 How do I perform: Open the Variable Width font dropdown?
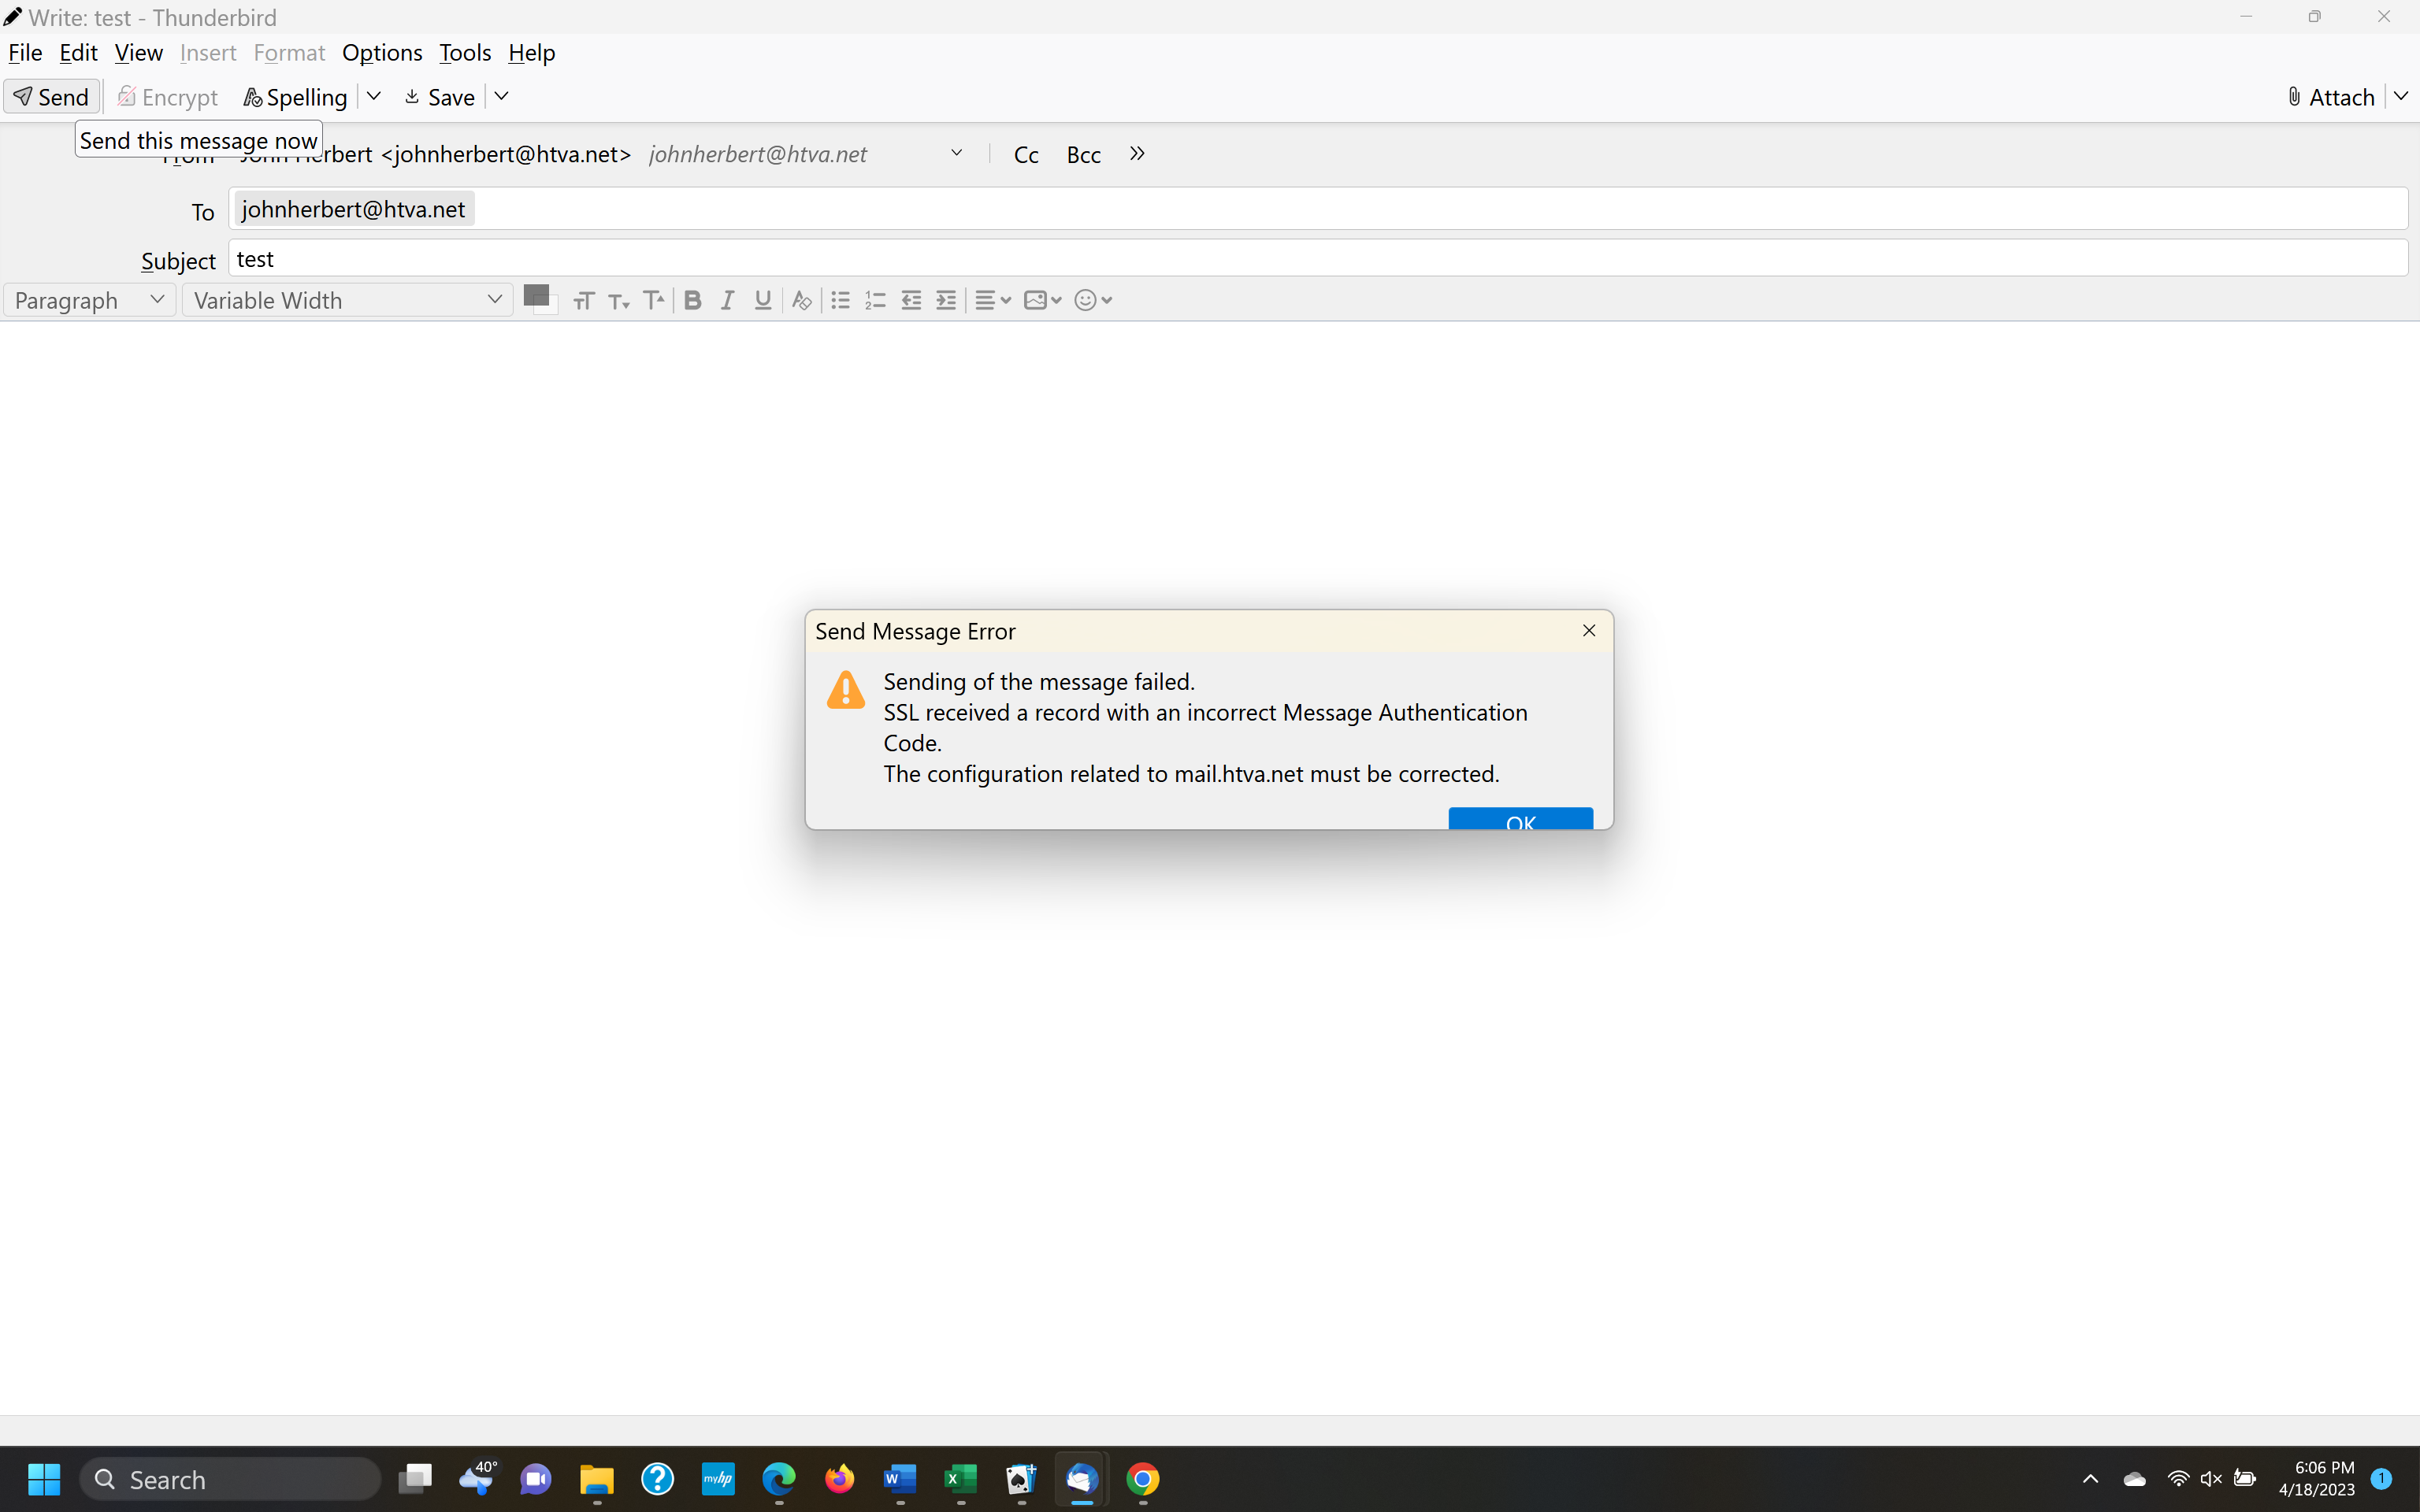click(x=346, y=300)
